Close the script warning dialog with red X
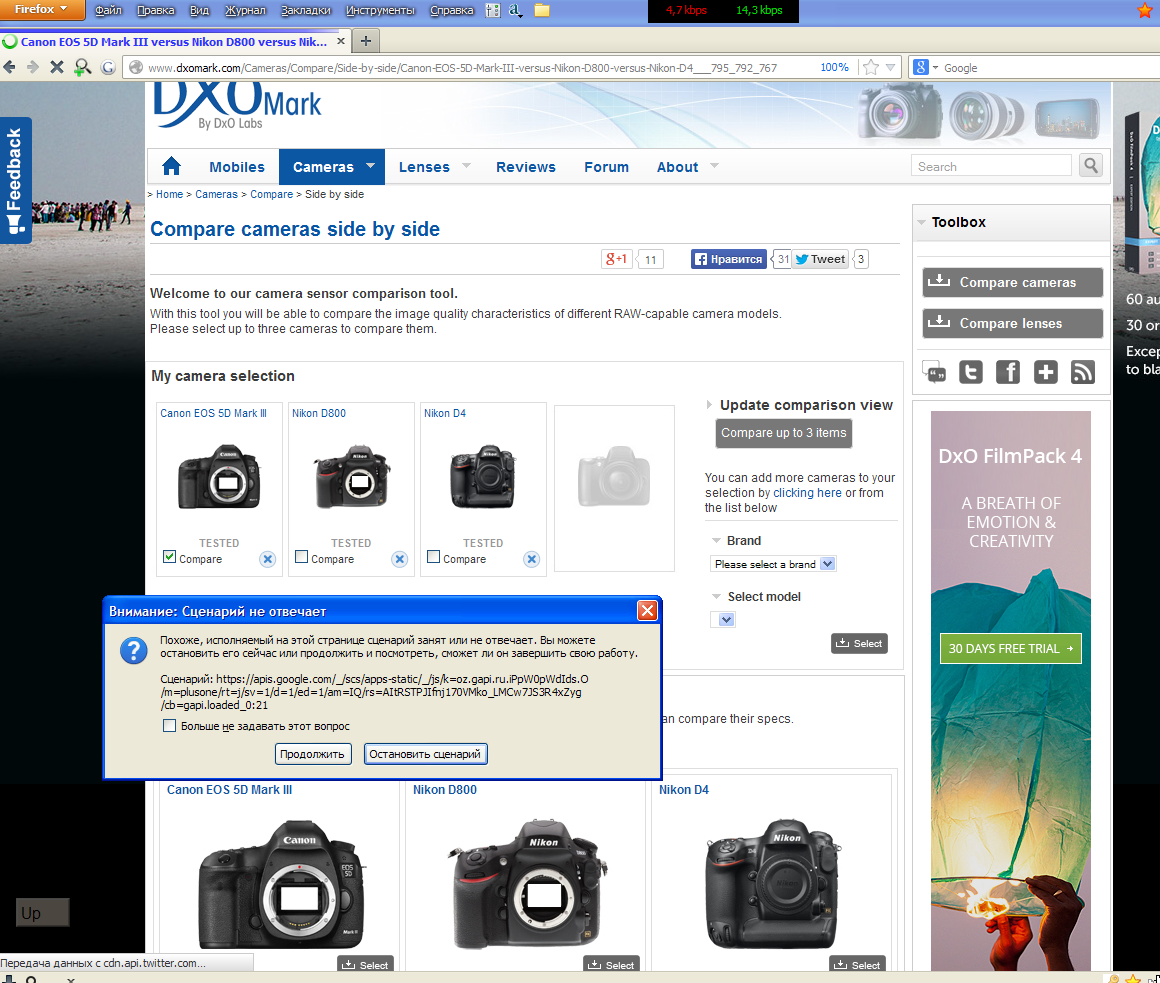Screen dimensions: 1160x983 click(647, 610)
